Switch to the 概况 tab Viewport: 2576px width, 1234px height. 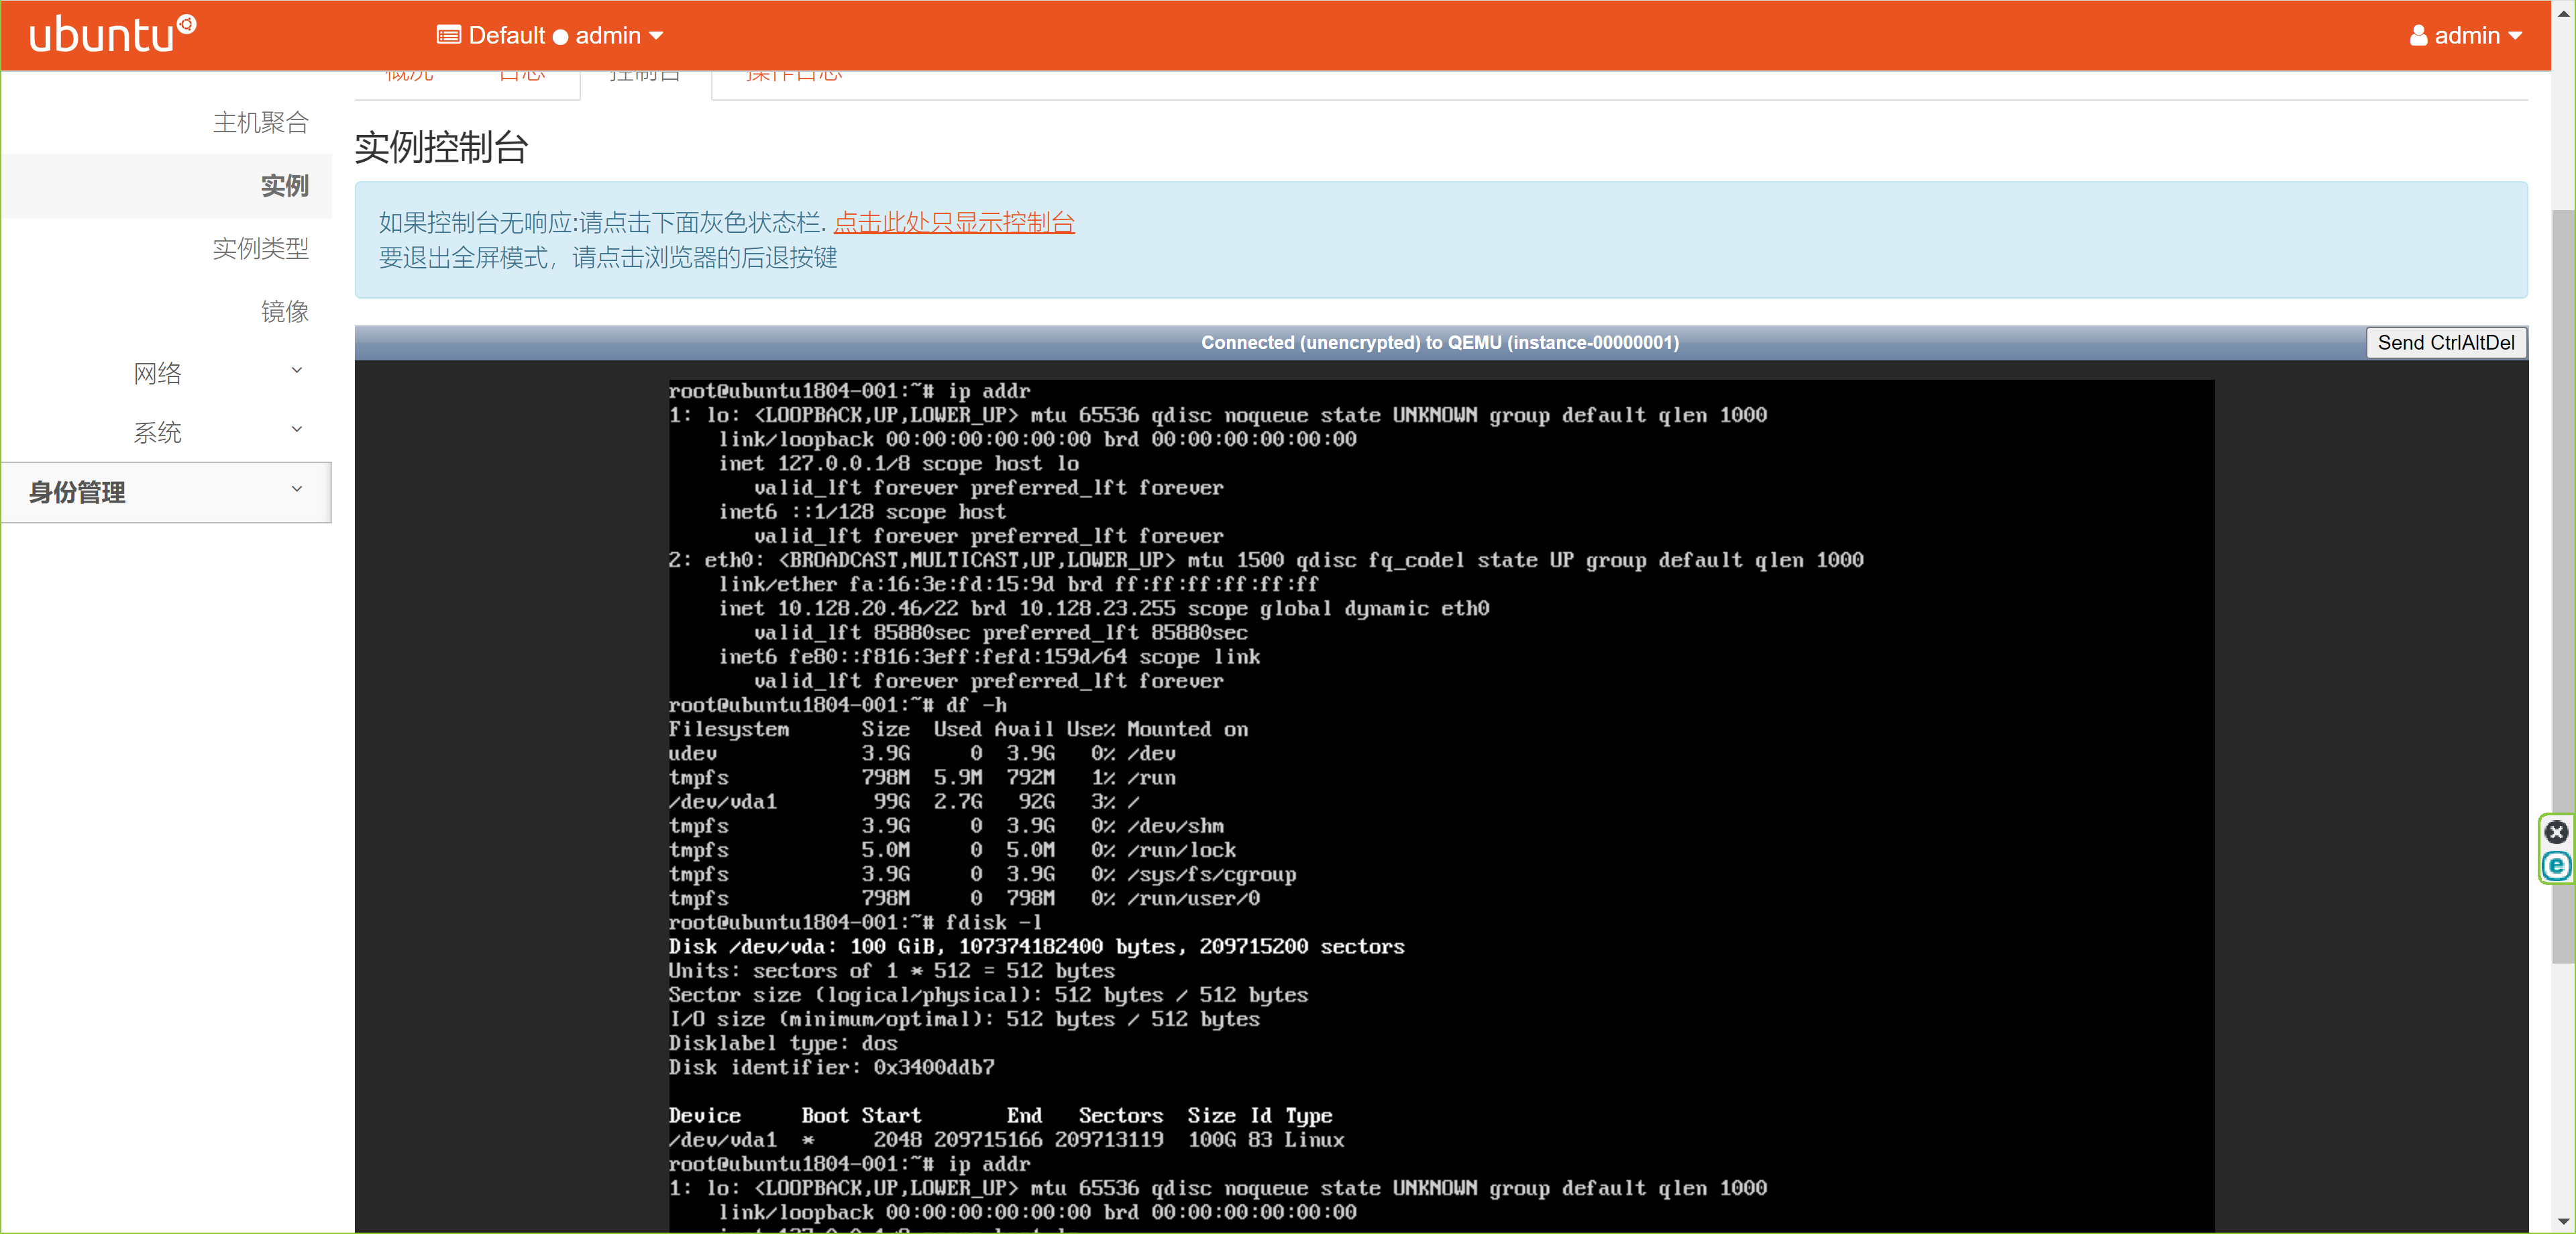(409, 74)
